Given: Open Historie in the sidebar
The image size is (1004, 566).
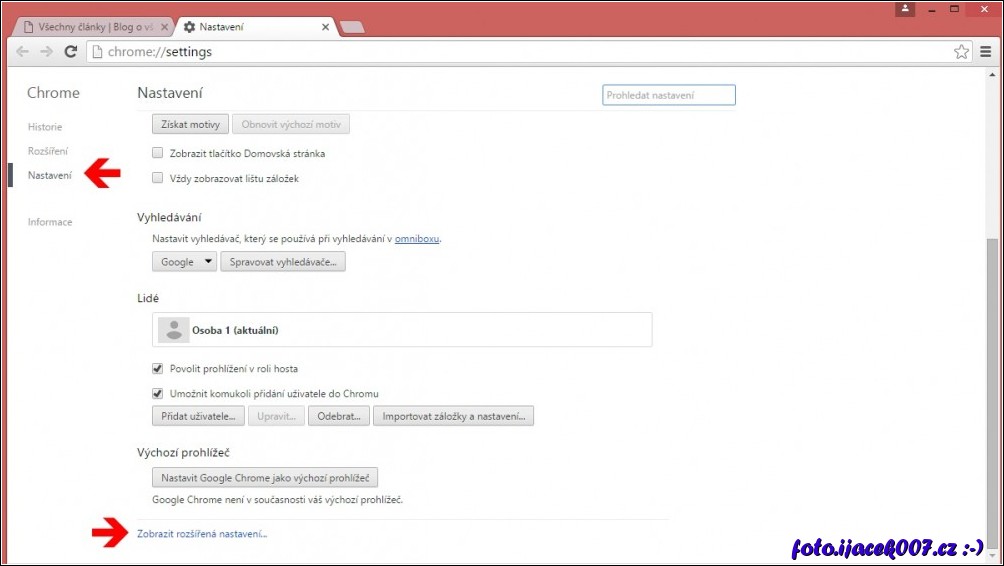Looking at the screenshot, I should [x=45, y=127].
